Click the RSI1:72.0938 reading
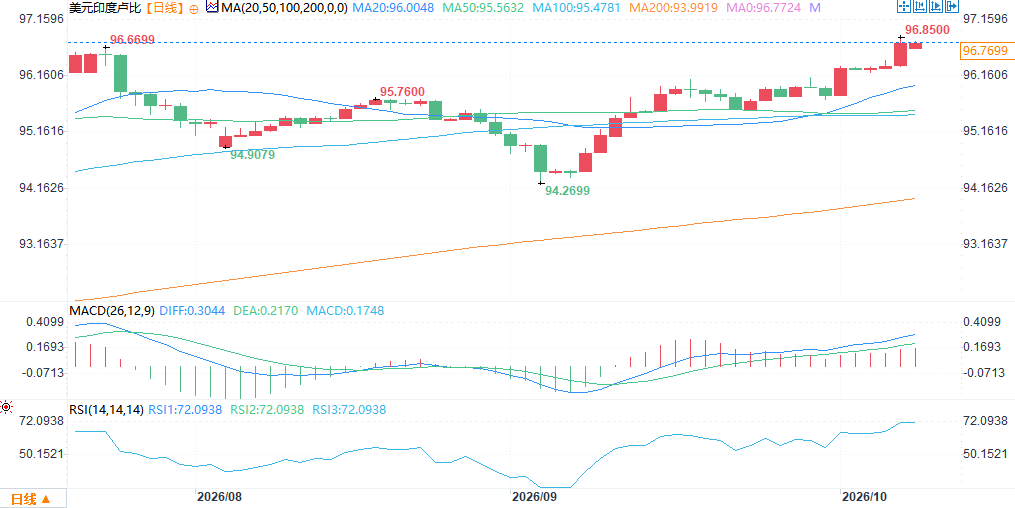 tap(186, 410)
